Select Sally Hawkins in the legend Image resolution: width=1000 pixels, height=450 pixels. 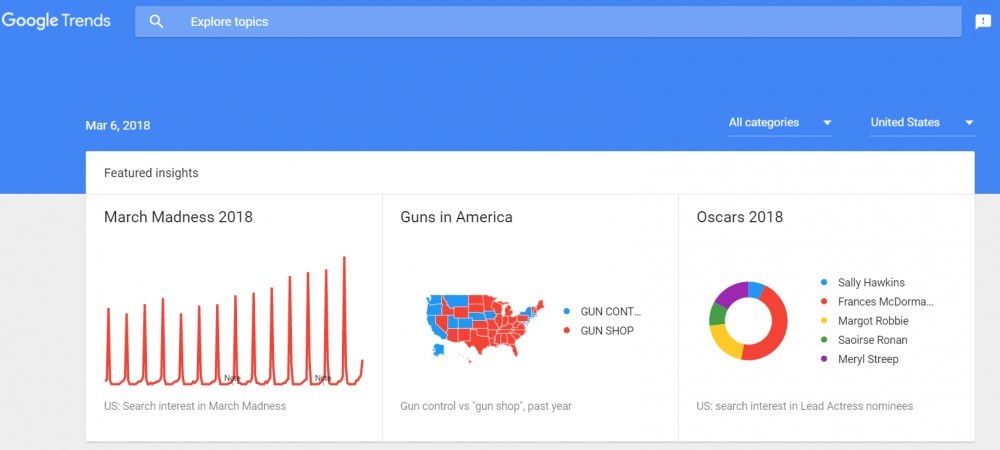[871, 282]
